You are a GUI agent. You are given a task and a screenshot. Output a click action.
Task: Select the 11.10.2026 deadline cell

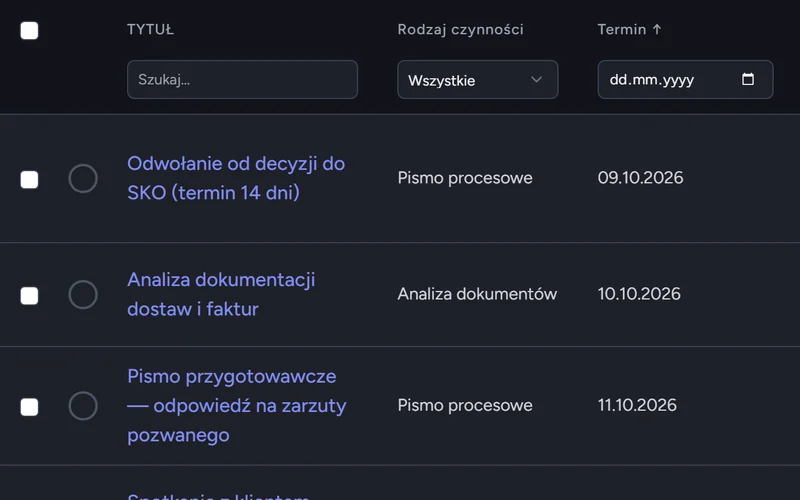pos(637,405)
